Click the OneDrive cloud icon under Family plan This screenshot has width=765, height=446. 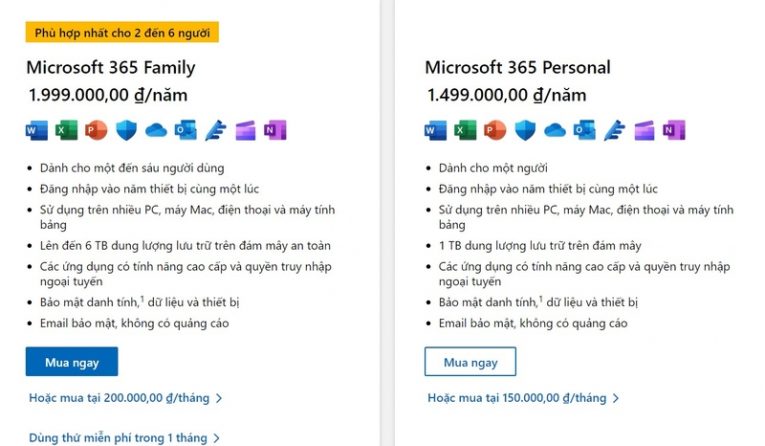[x=156, y=130]
